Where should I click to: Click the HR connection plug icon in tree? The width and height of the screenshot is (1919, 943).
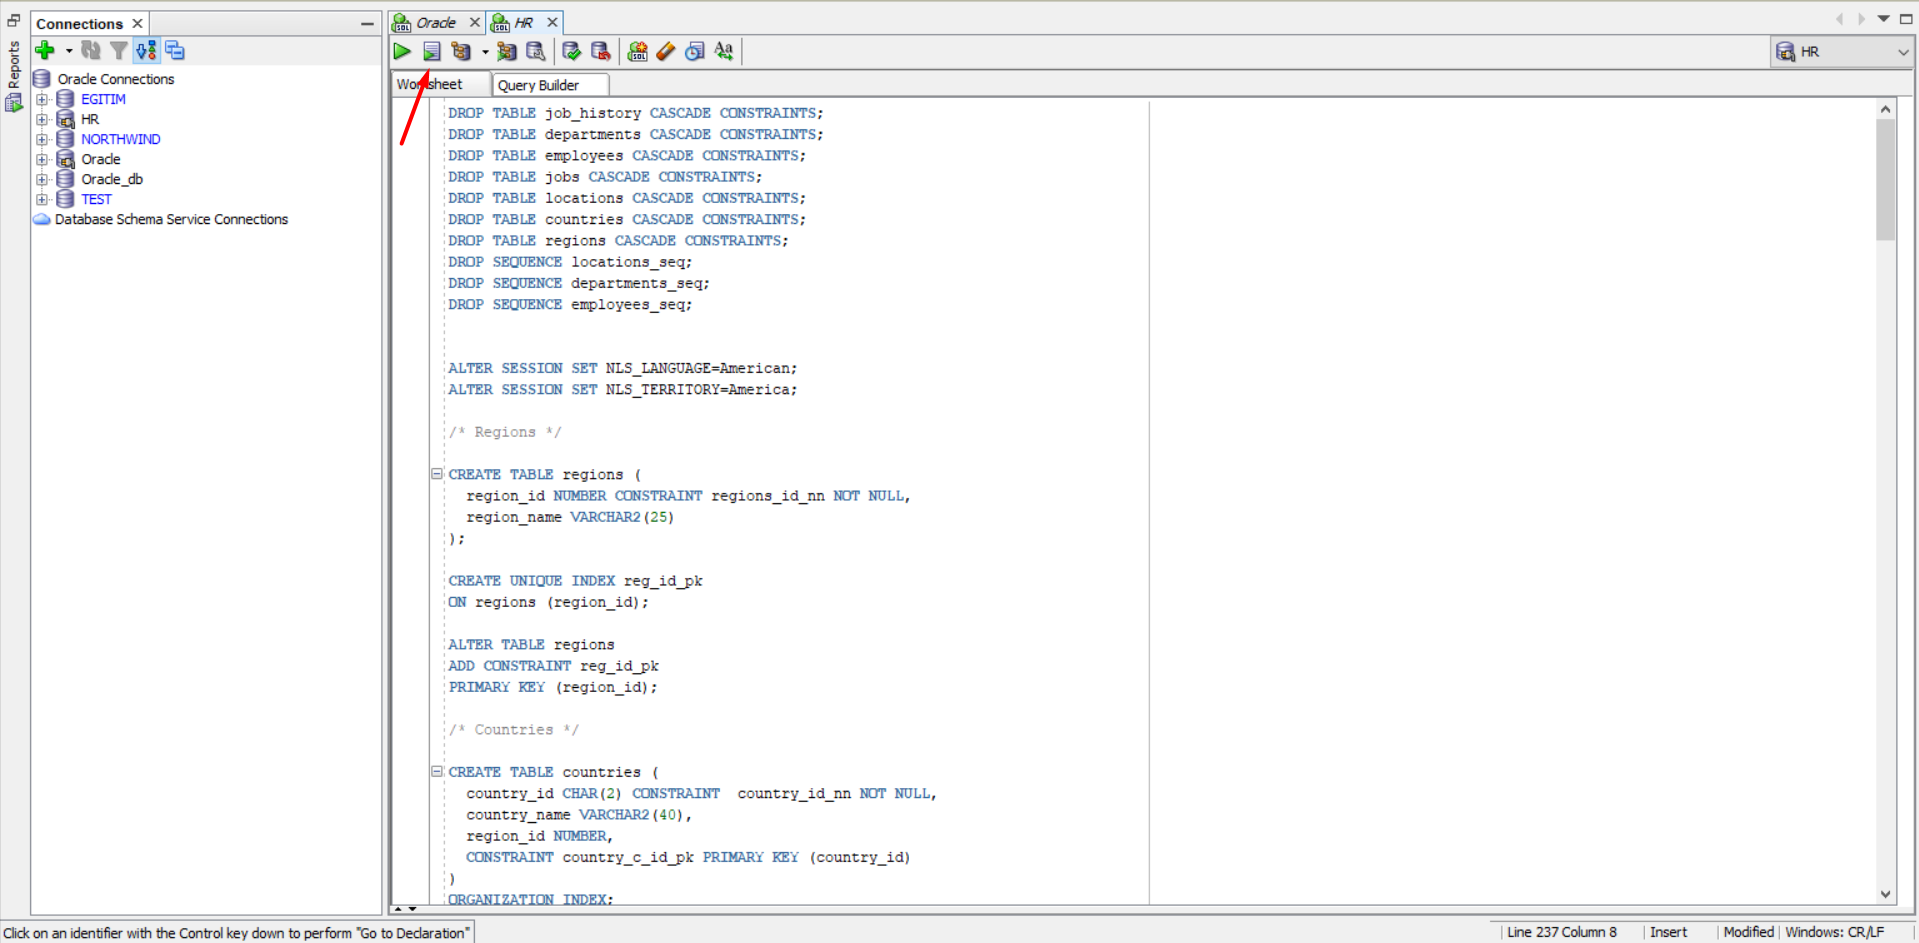pyautogui.click(x=66, y=119)
